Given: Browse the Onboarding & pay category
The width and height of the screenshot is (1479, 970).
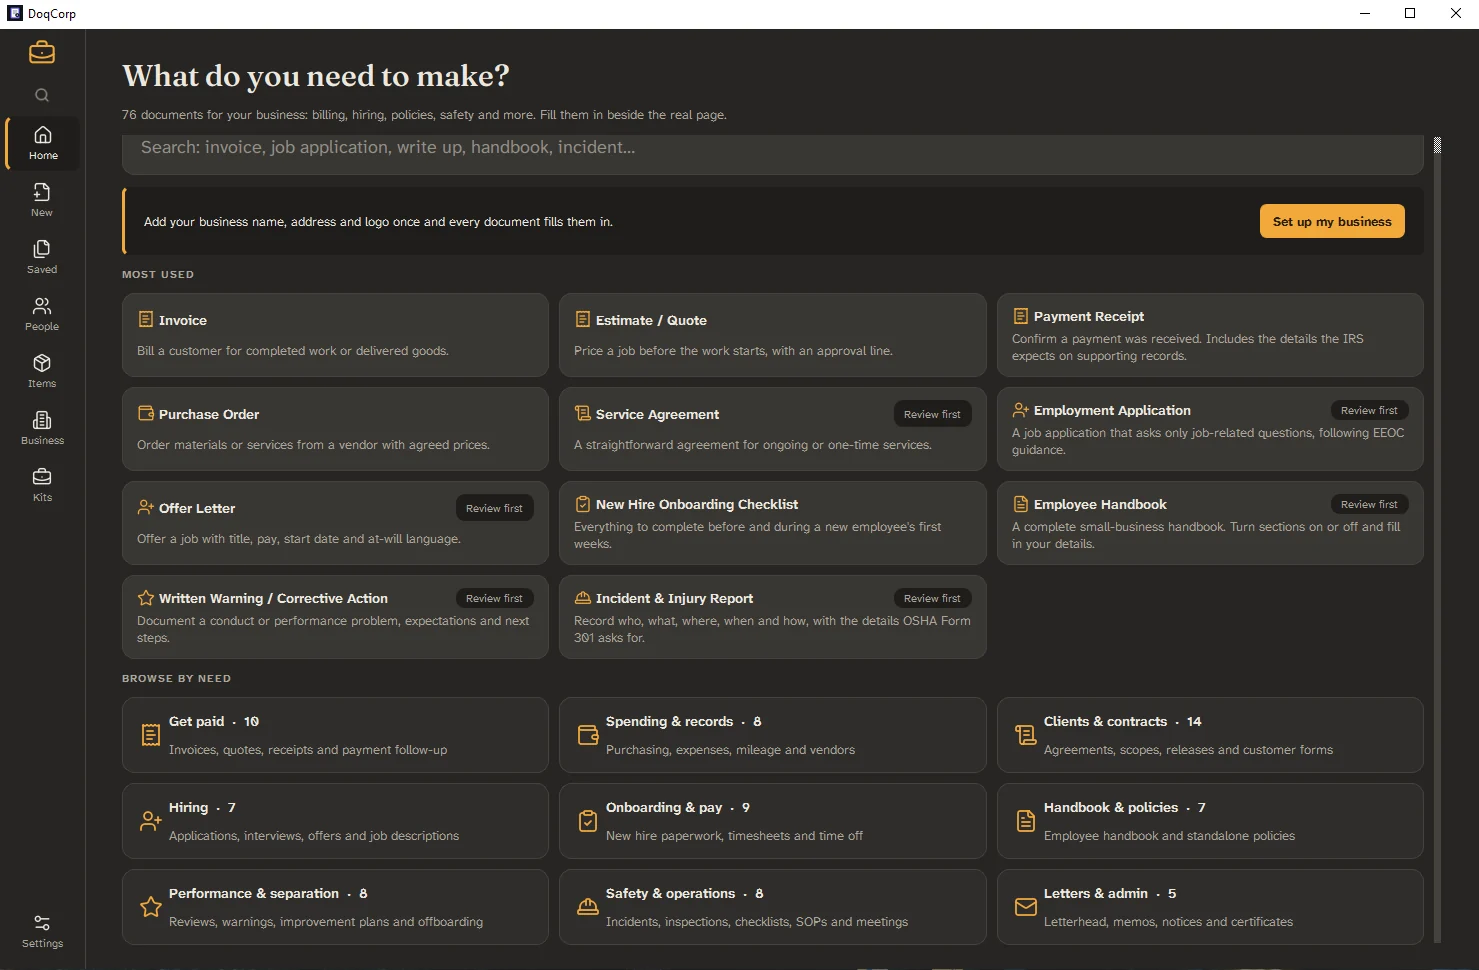Looking at the screenshot, I should tap(772, 821).
